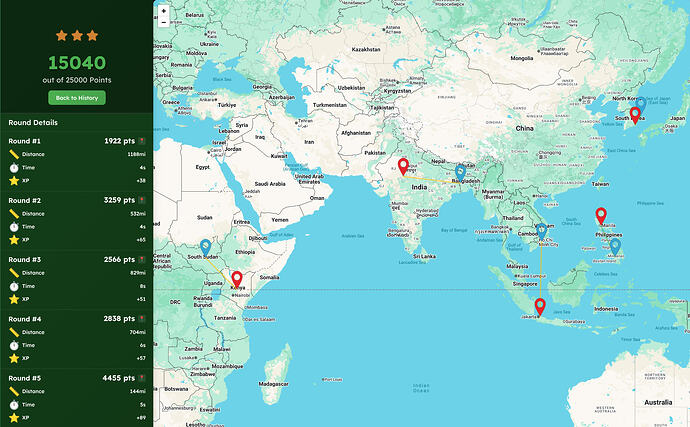Select the blue pin on South Sudan

tap(206, 248)
